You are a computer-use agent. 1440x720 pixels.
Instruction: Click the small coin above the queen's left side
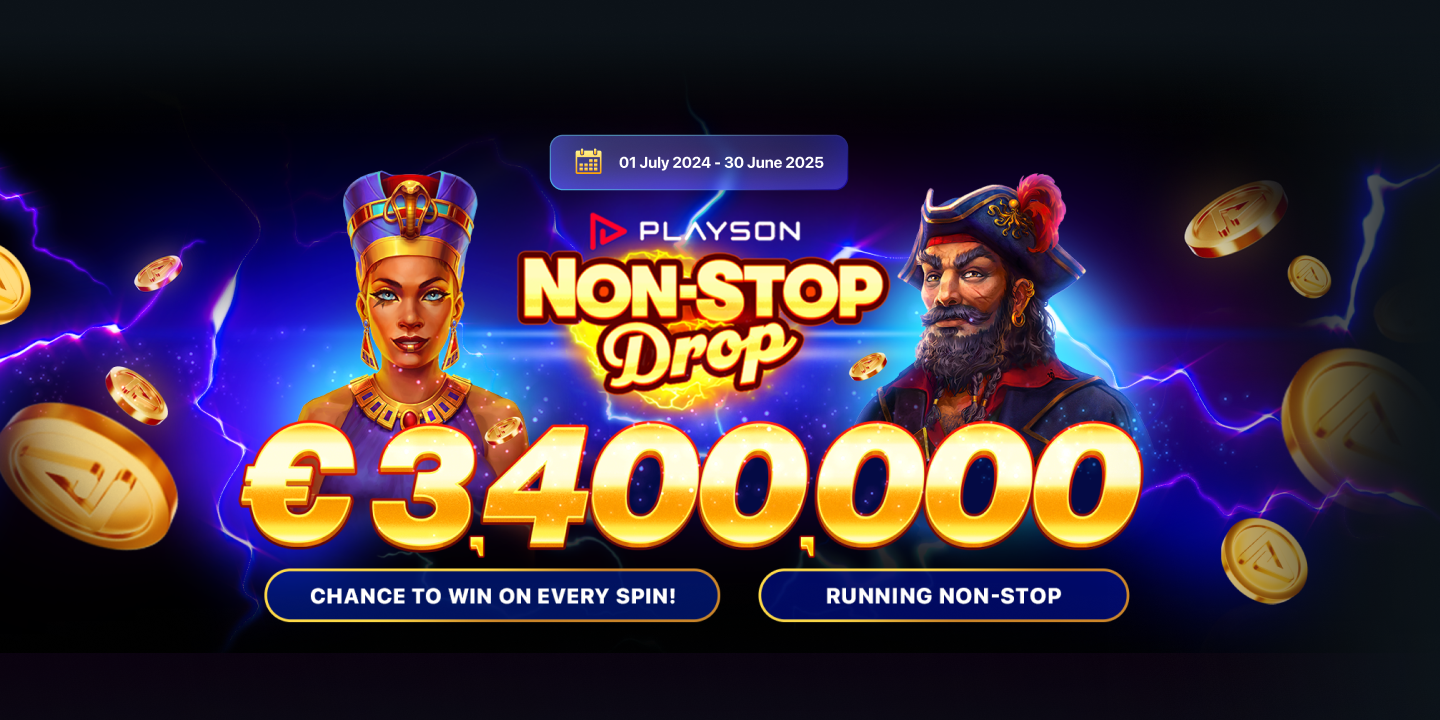(x=158, y=273)
